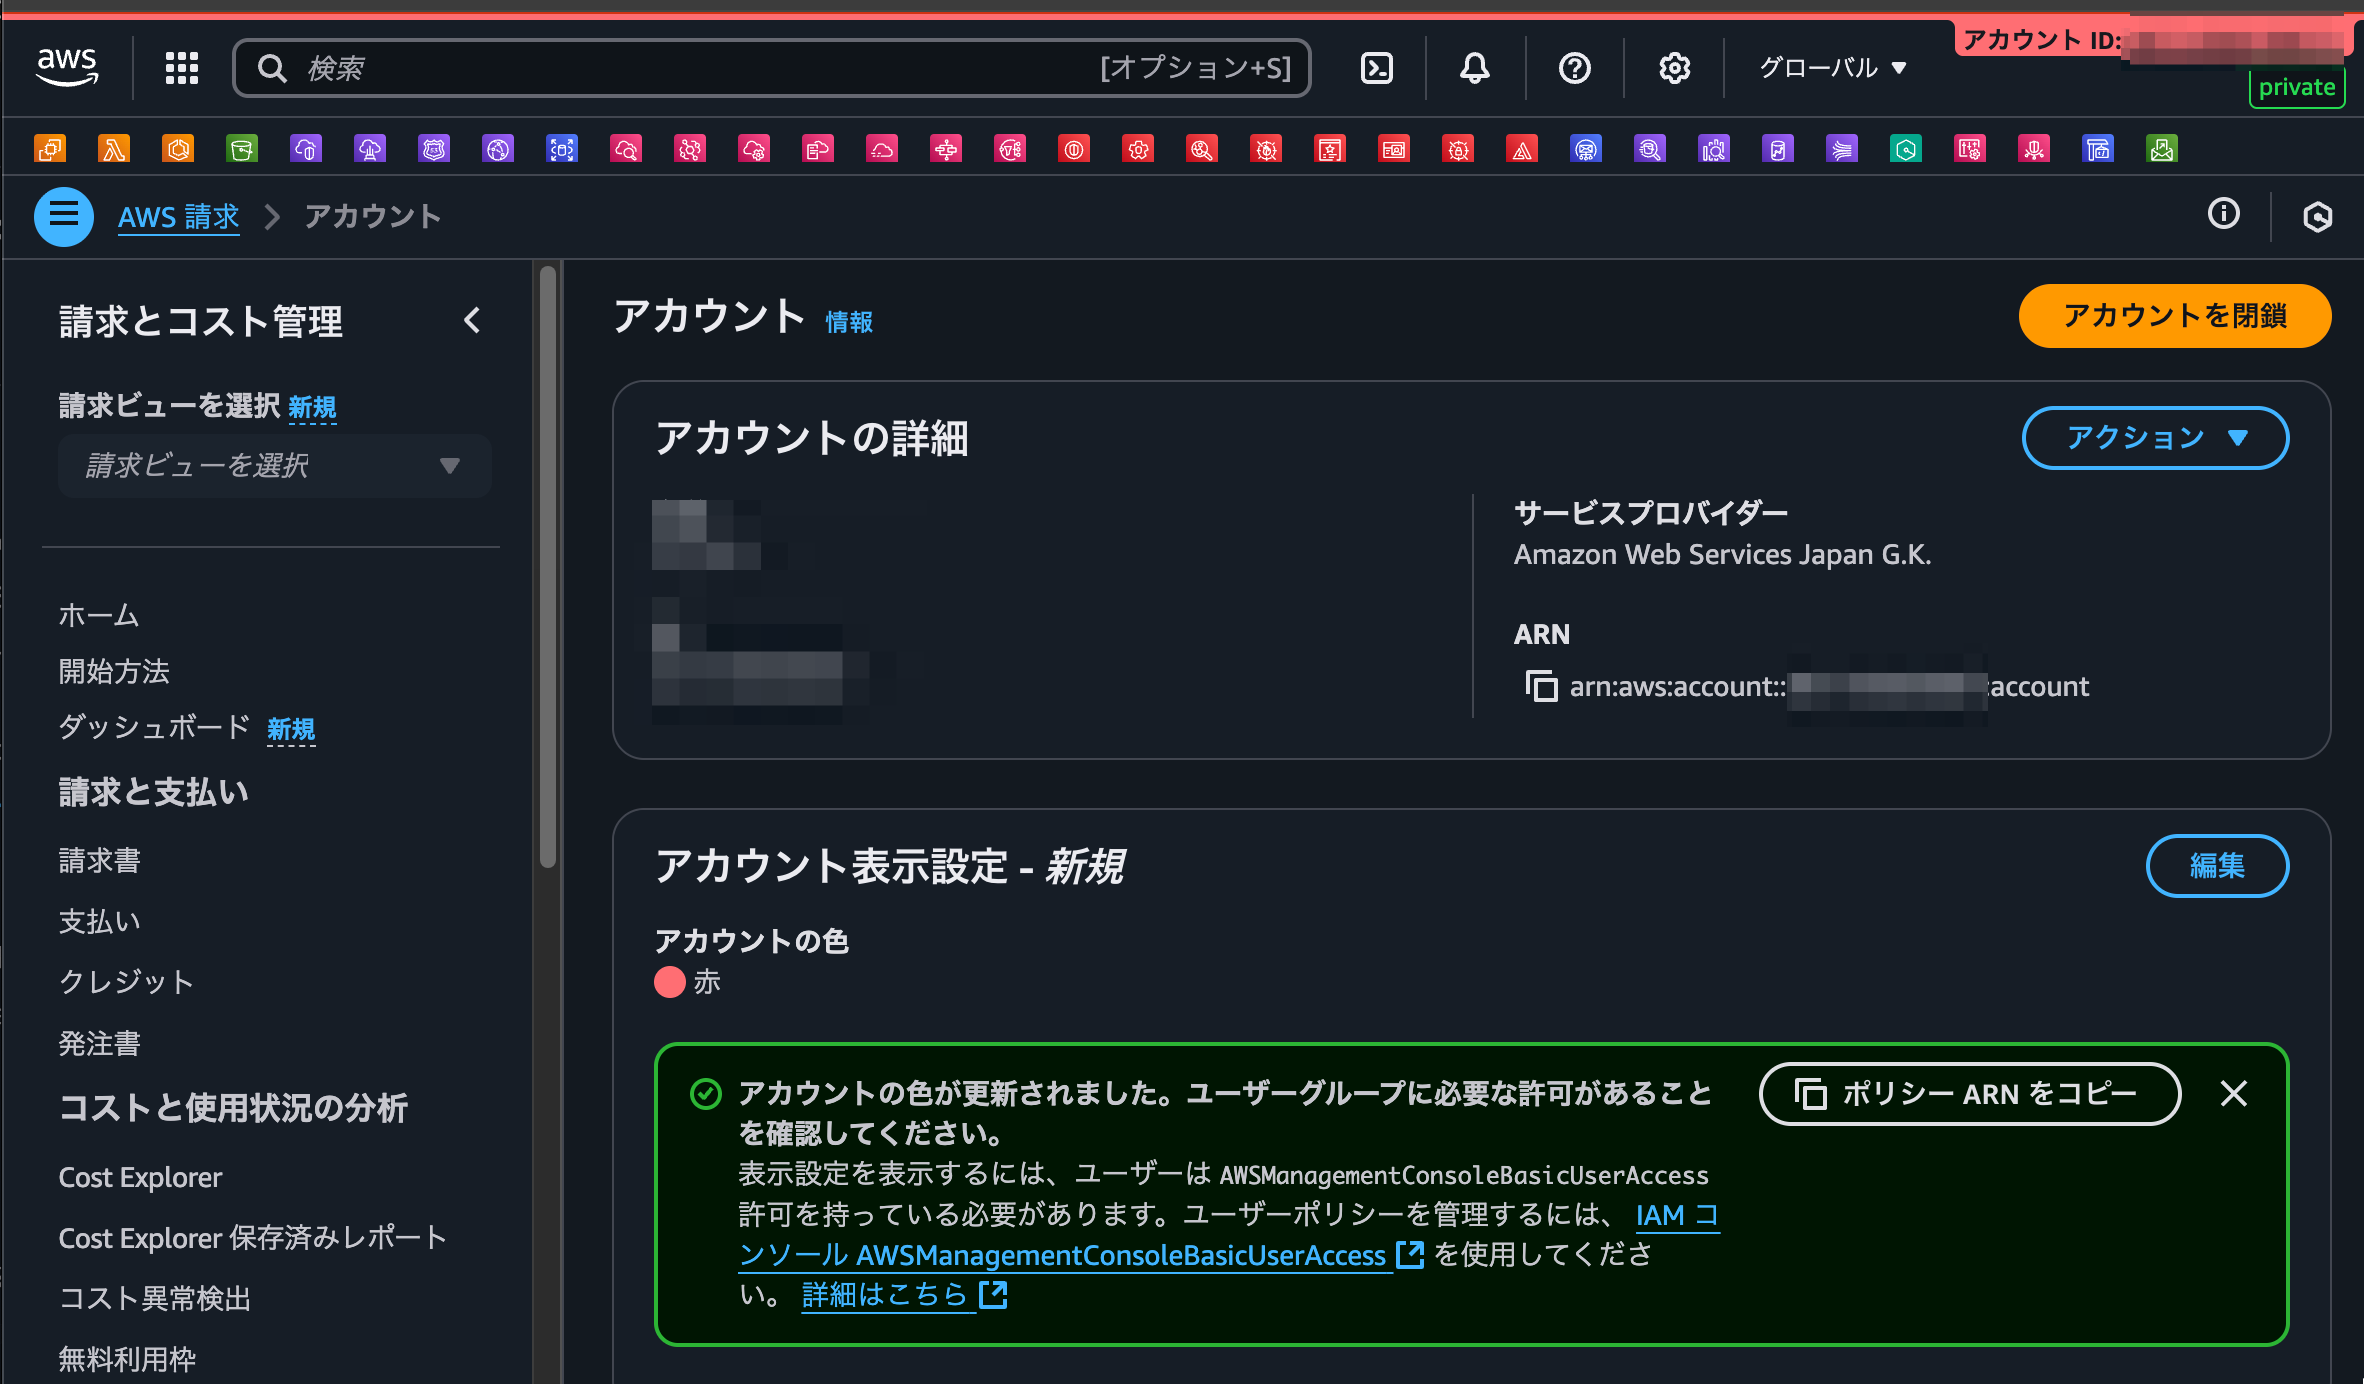
Task: Open the Kinesis purple waves shortcut
Action: click(1842, 149)
